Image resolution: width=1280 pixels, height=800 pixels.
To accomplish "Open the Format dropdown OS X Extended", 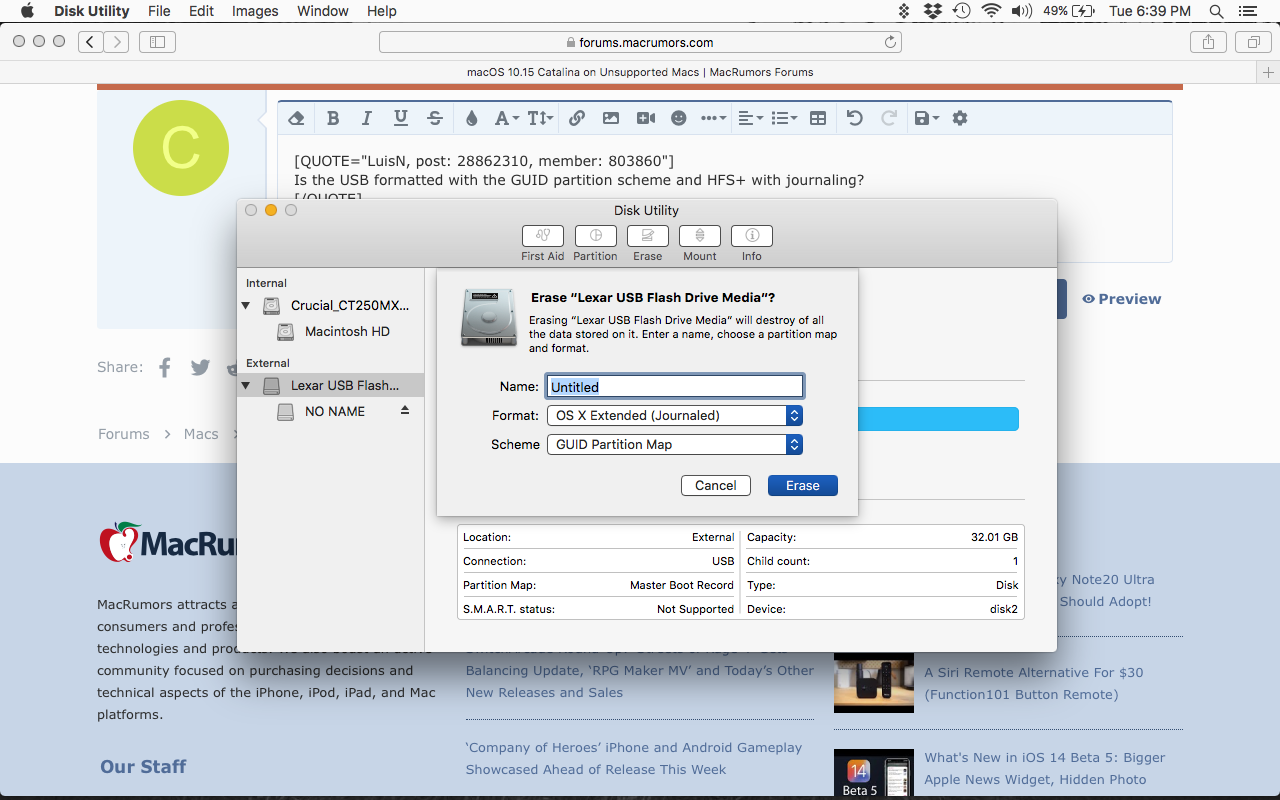I will pos(675,415).
